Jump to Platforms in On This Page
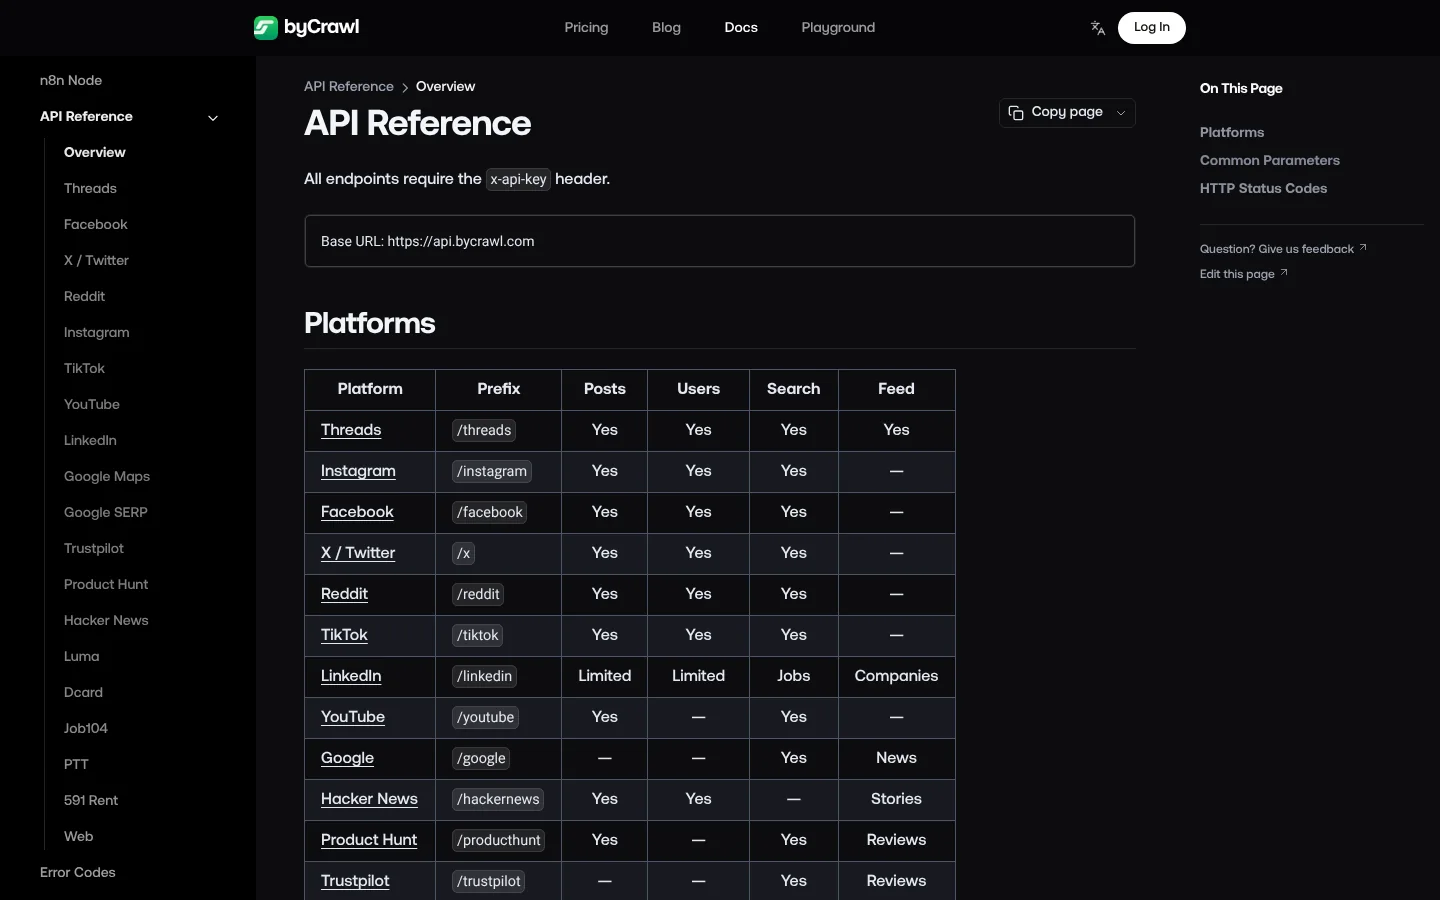1440x900 pixels. point(1232,132)
